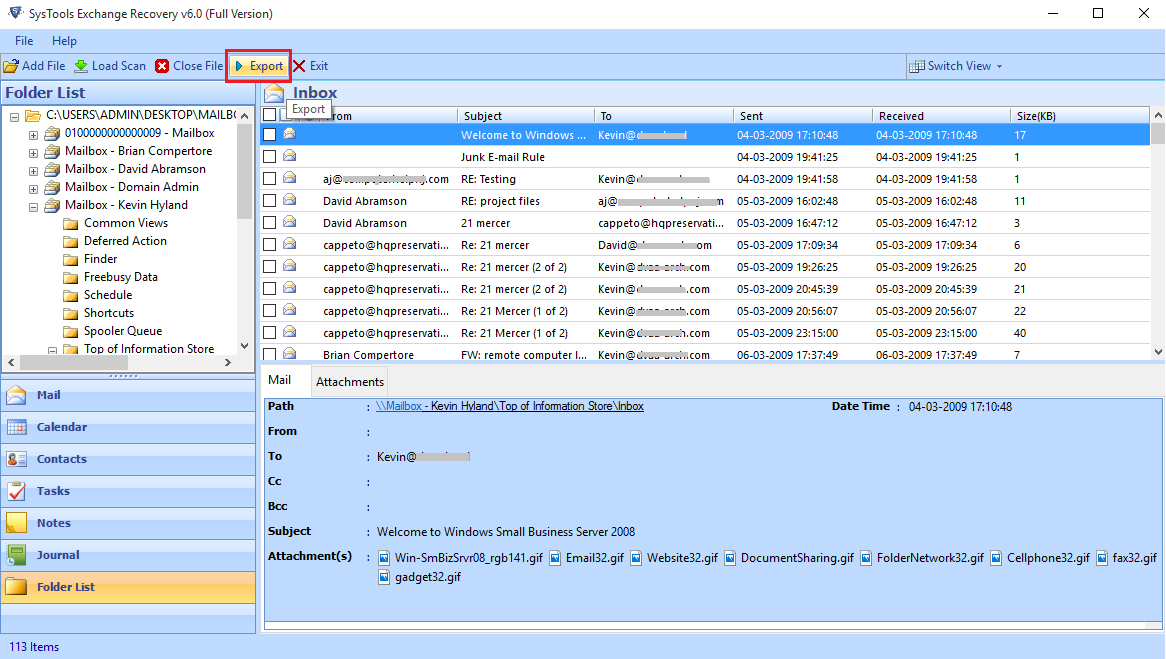This screenshot has height=659, width=1166.
Task: Click the Switch View grid icon
Action: 918,66
